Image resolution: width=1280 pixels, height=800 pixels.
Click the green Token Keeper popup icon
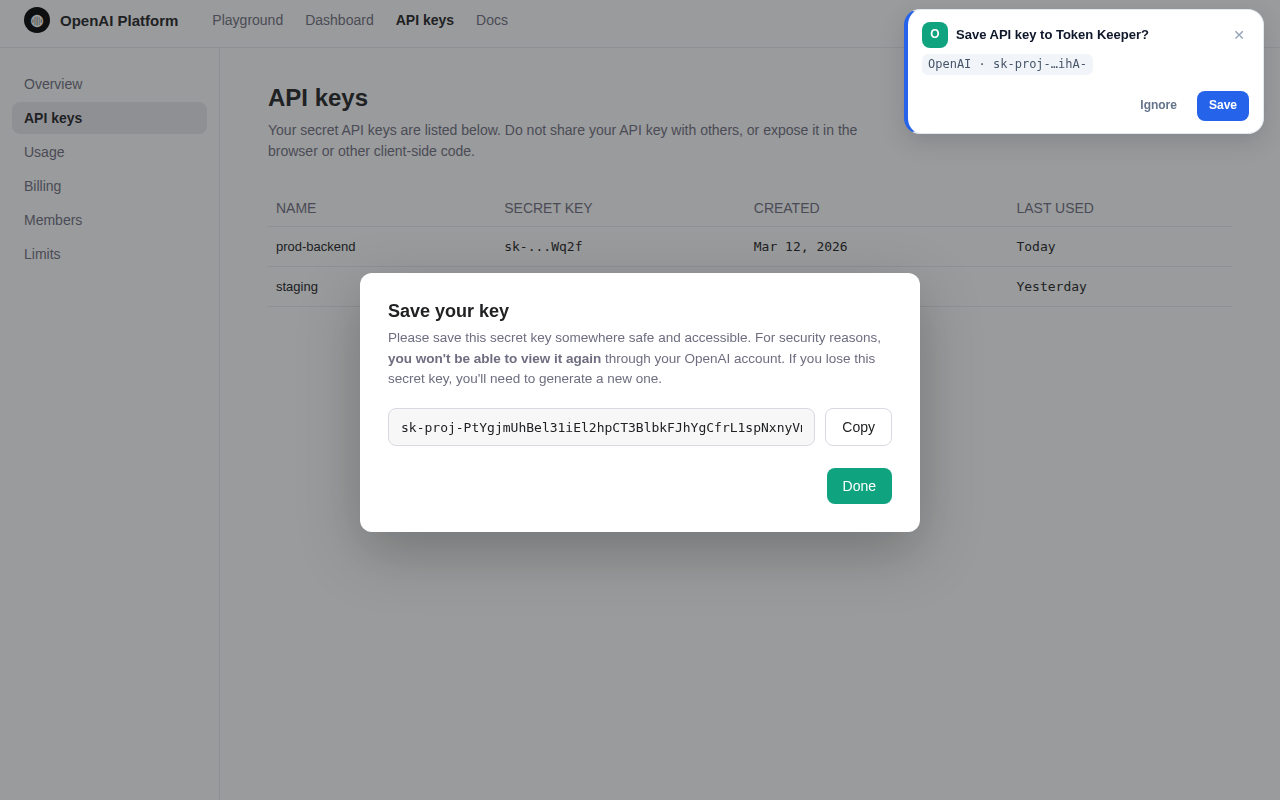click(935, 35)
